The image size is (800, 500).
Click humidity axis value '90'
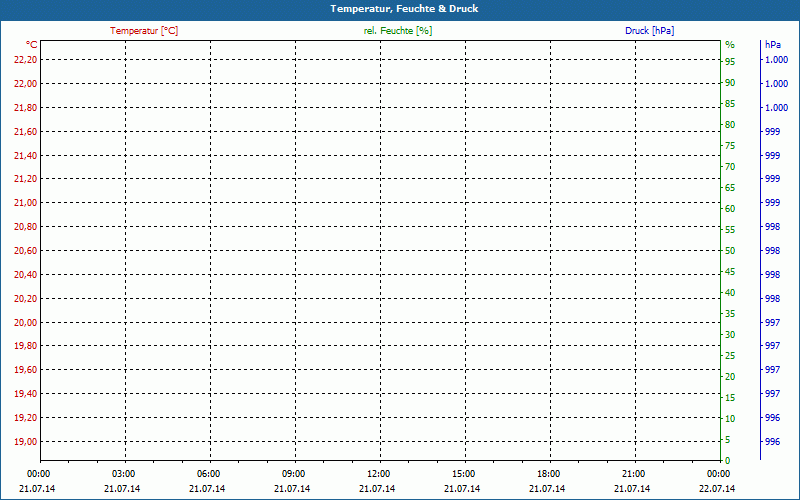[730, 83]
